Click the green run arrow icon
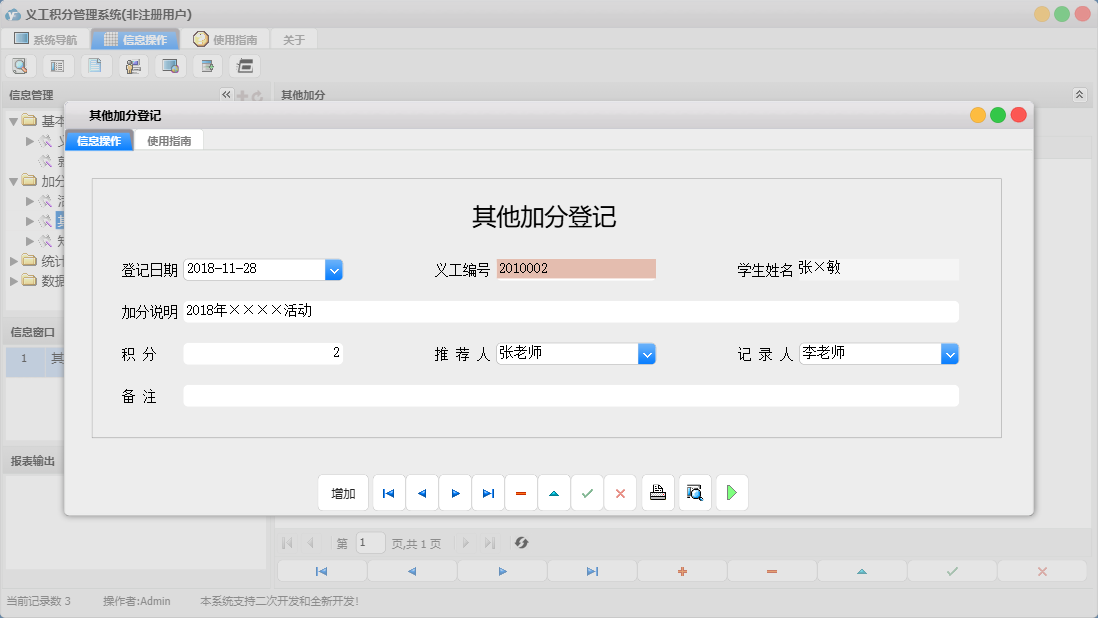1098x618 pixels. point(731,492)
